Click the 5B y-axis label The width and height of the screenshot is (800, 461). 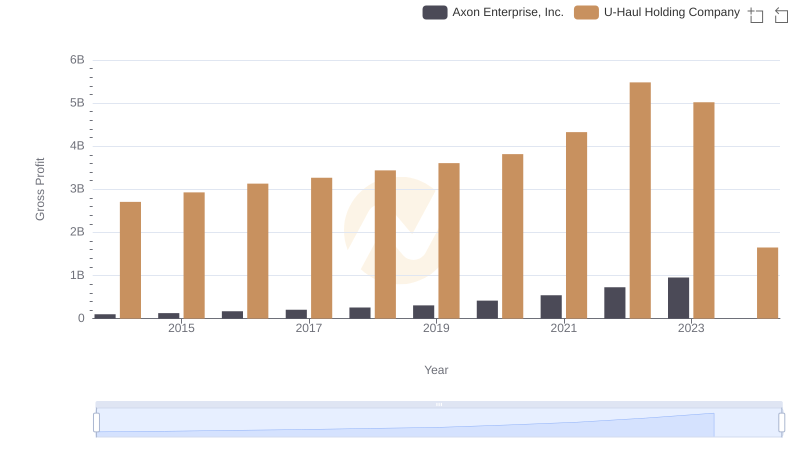[x=77, y=103]
